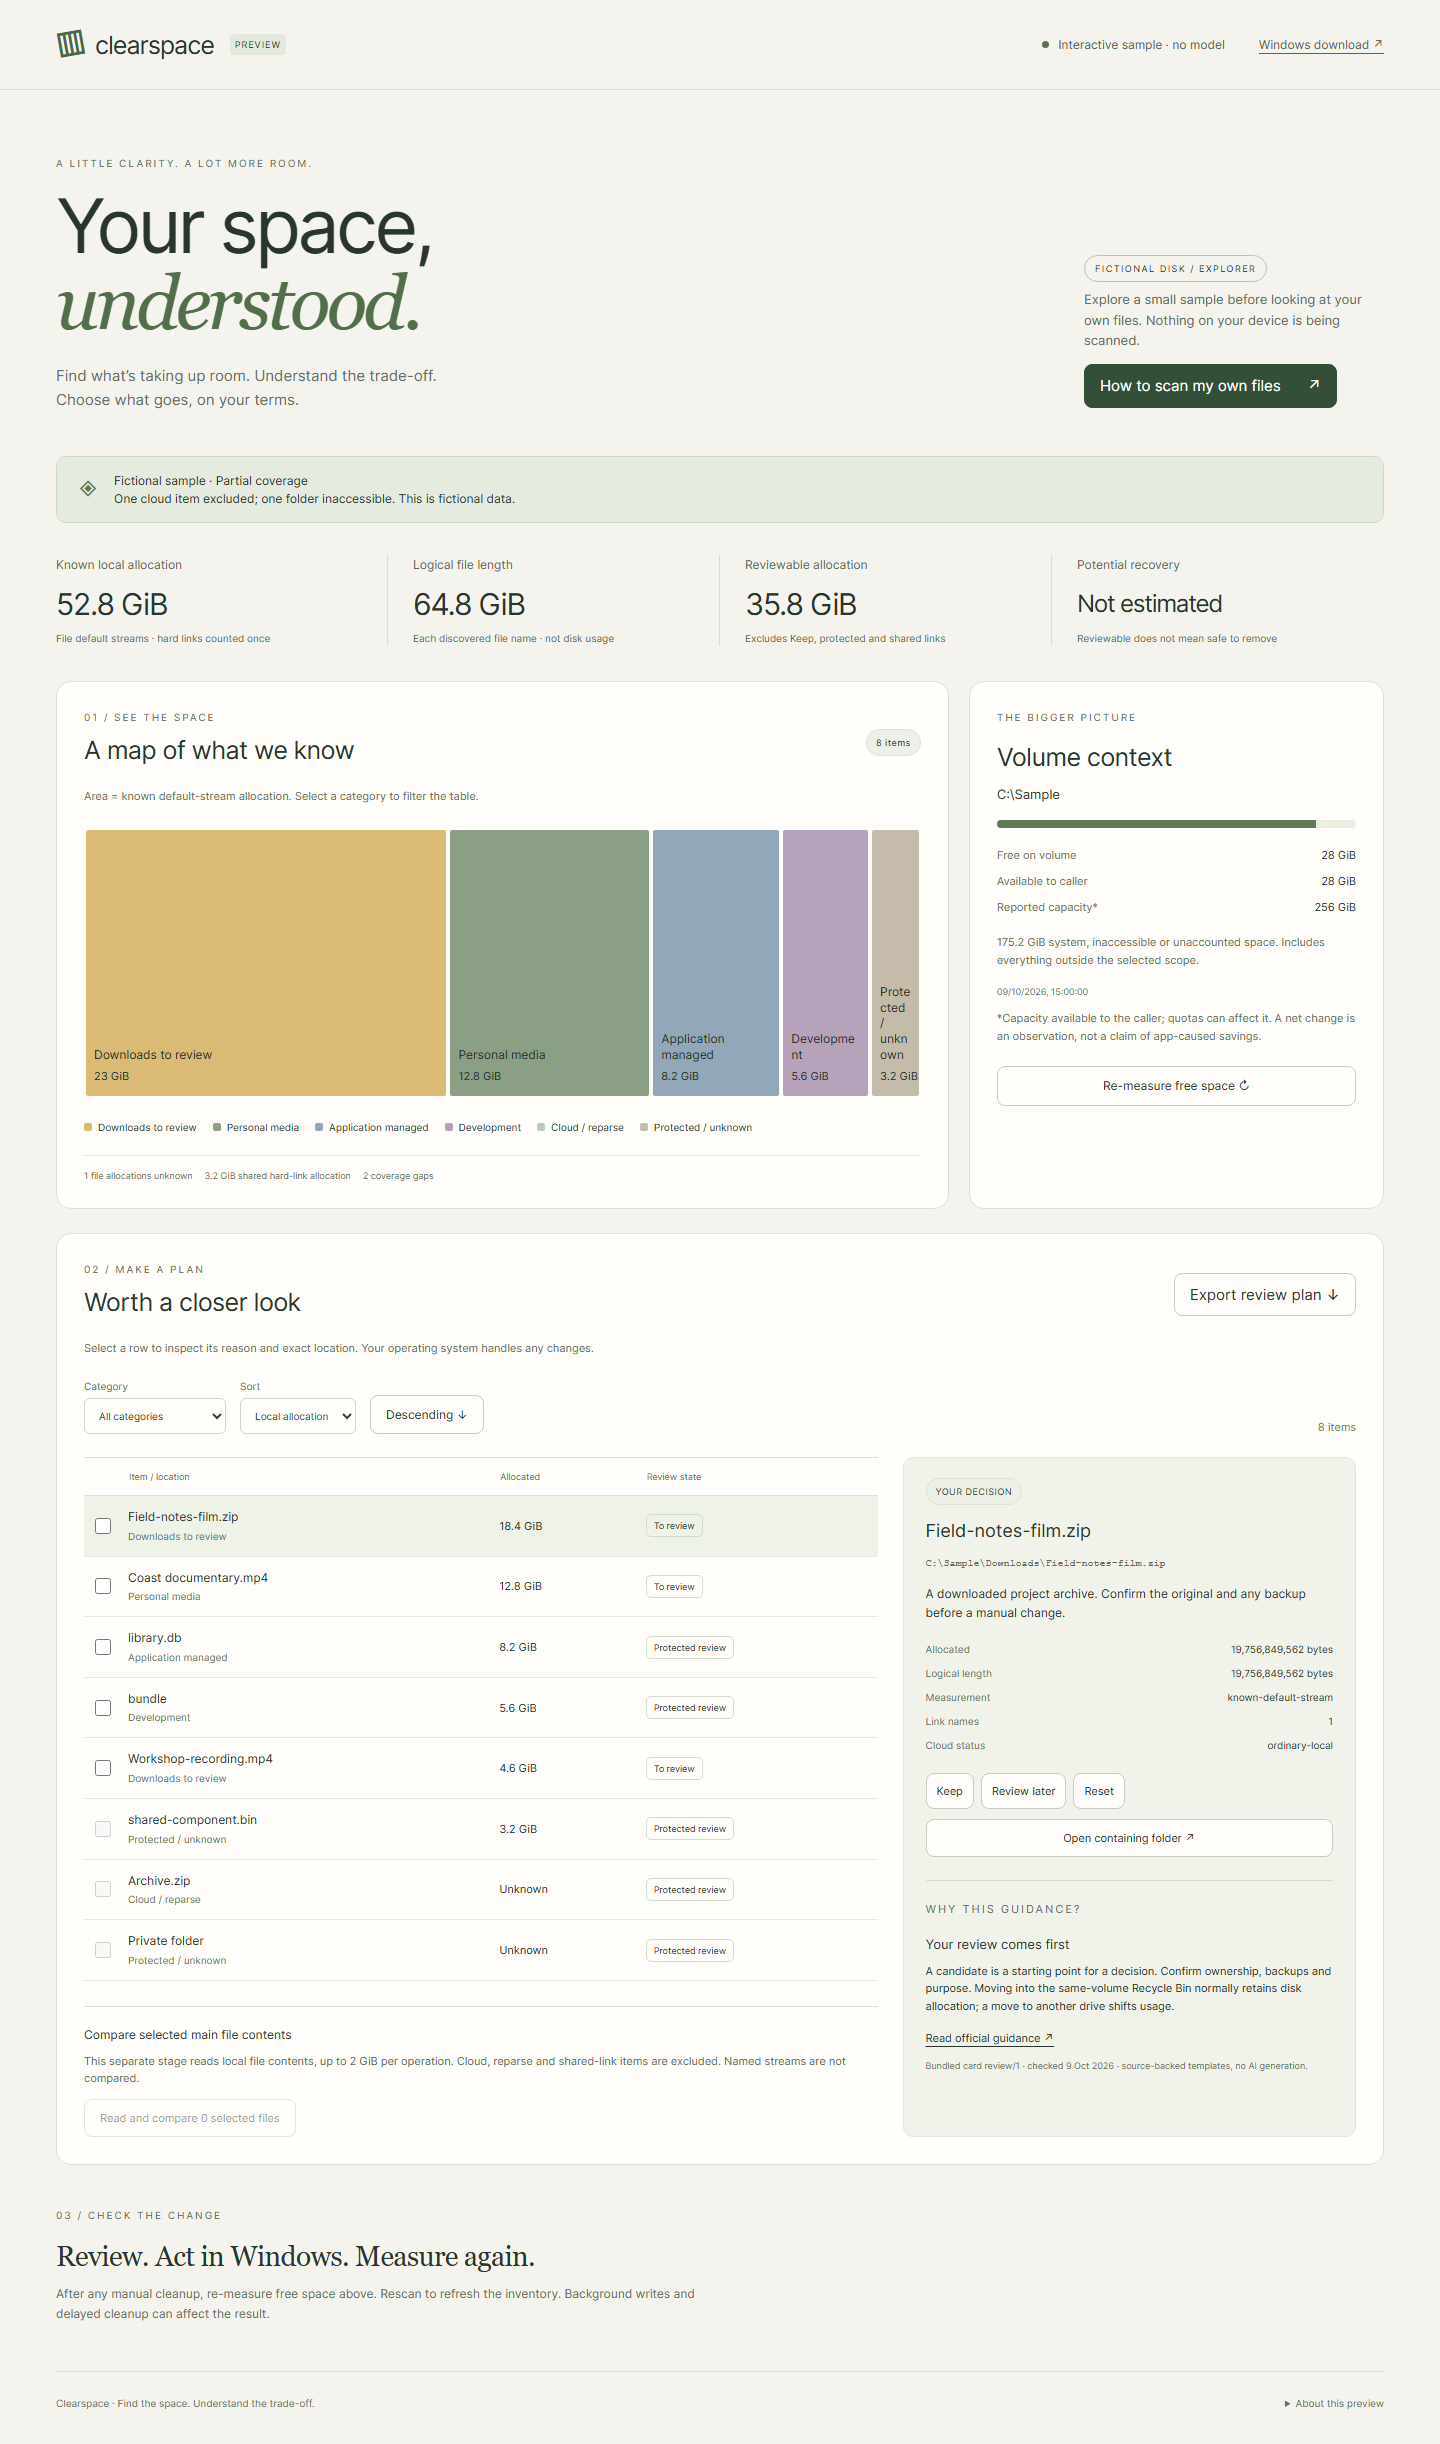Click the volume usage progress bar
1440x2444 pixels.
pyautogui.click(x=1176, y=824)
